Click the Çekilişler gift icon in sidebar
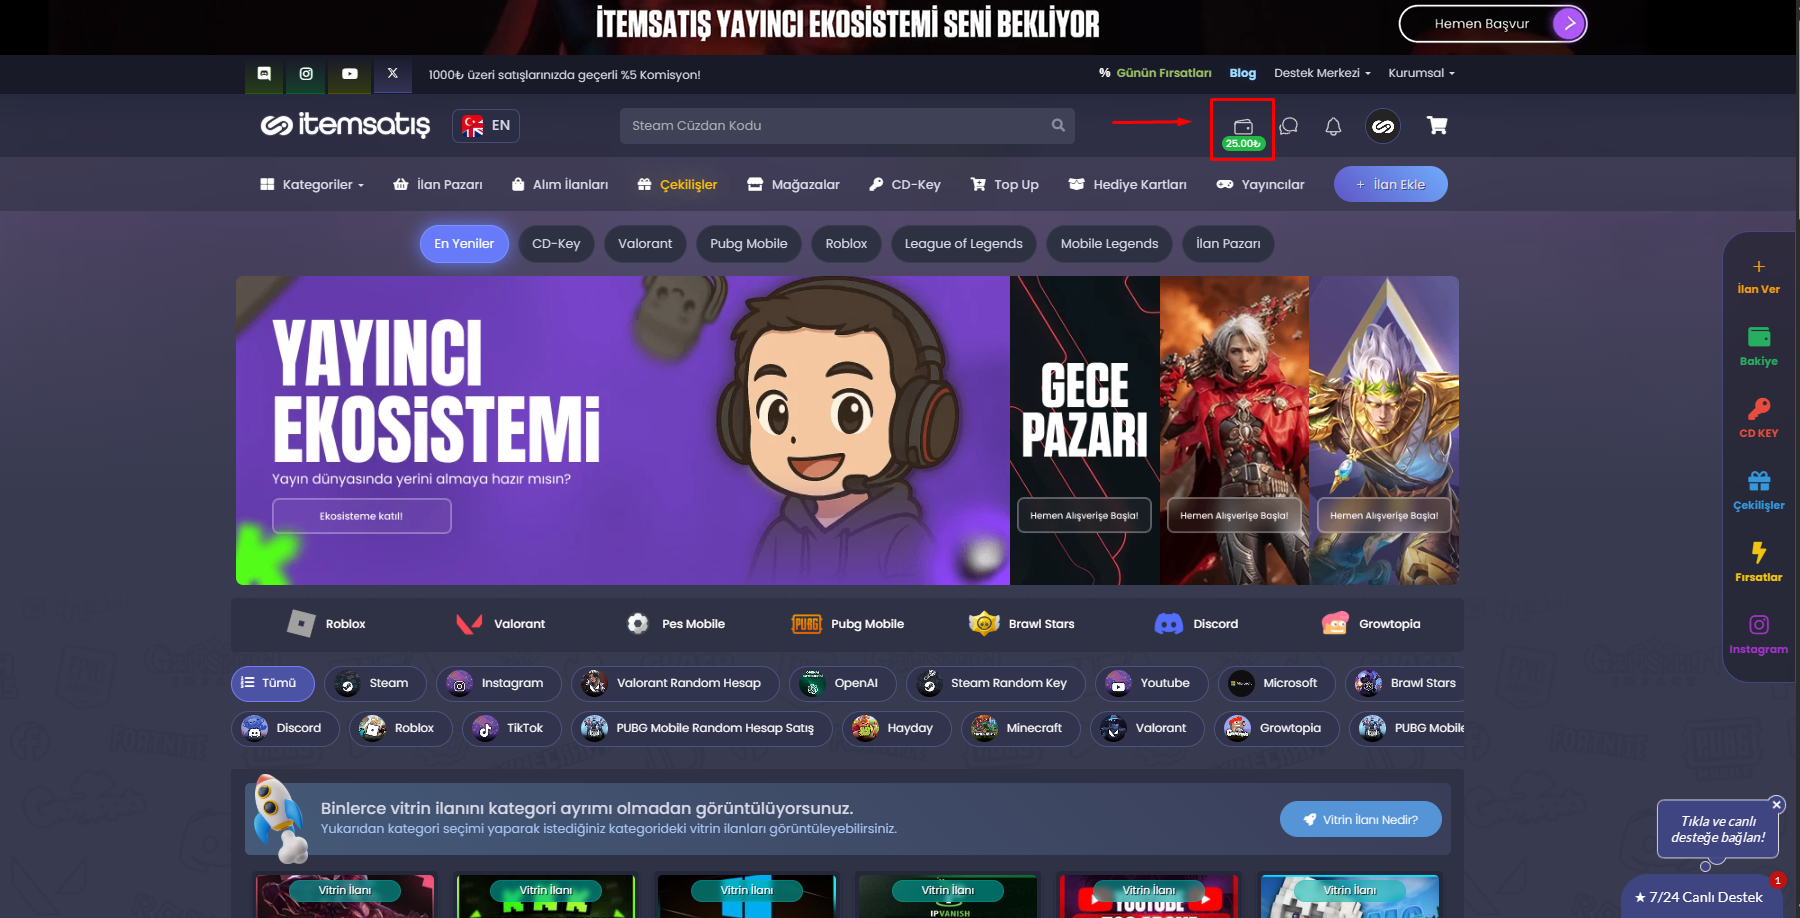This screenshot has height=918, width=1800. coord(1759,481)
